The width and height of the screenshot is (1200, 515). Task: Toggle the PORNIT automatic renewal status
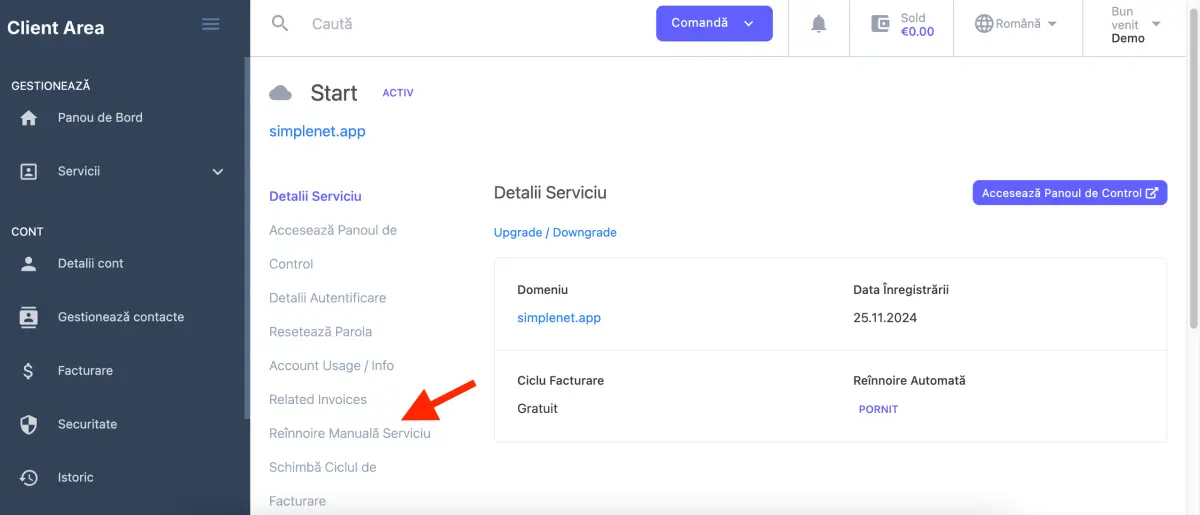pyautogui.click(x=878, y=409)
